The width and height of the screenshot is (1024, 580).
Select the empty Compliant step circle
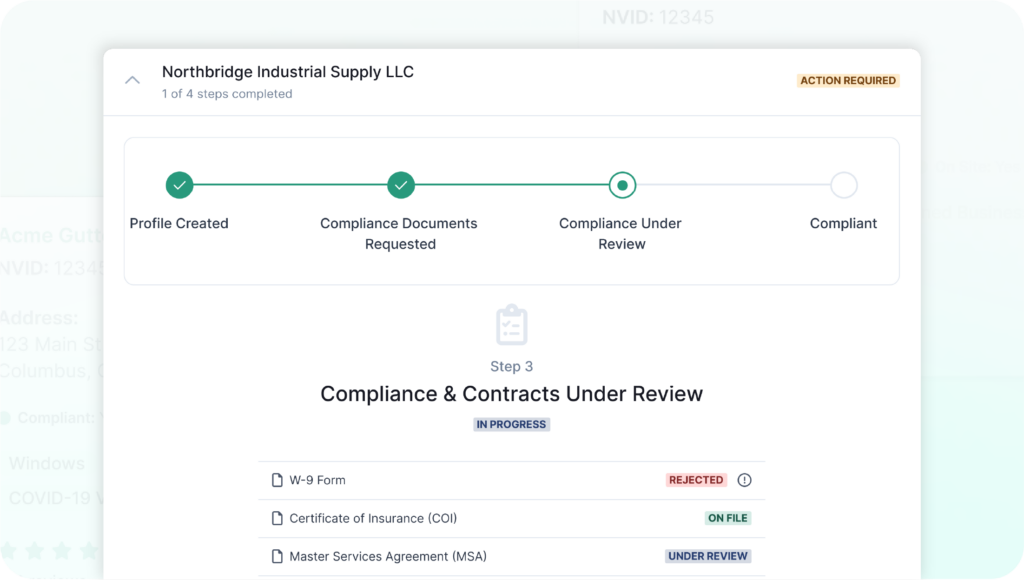click(x=843, y=185)
